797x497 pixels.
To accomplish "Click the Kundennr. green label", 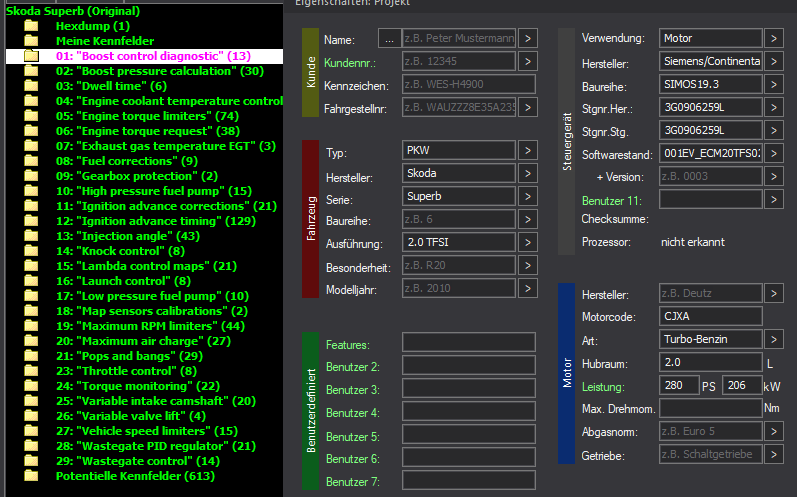I will click(350, 63).
